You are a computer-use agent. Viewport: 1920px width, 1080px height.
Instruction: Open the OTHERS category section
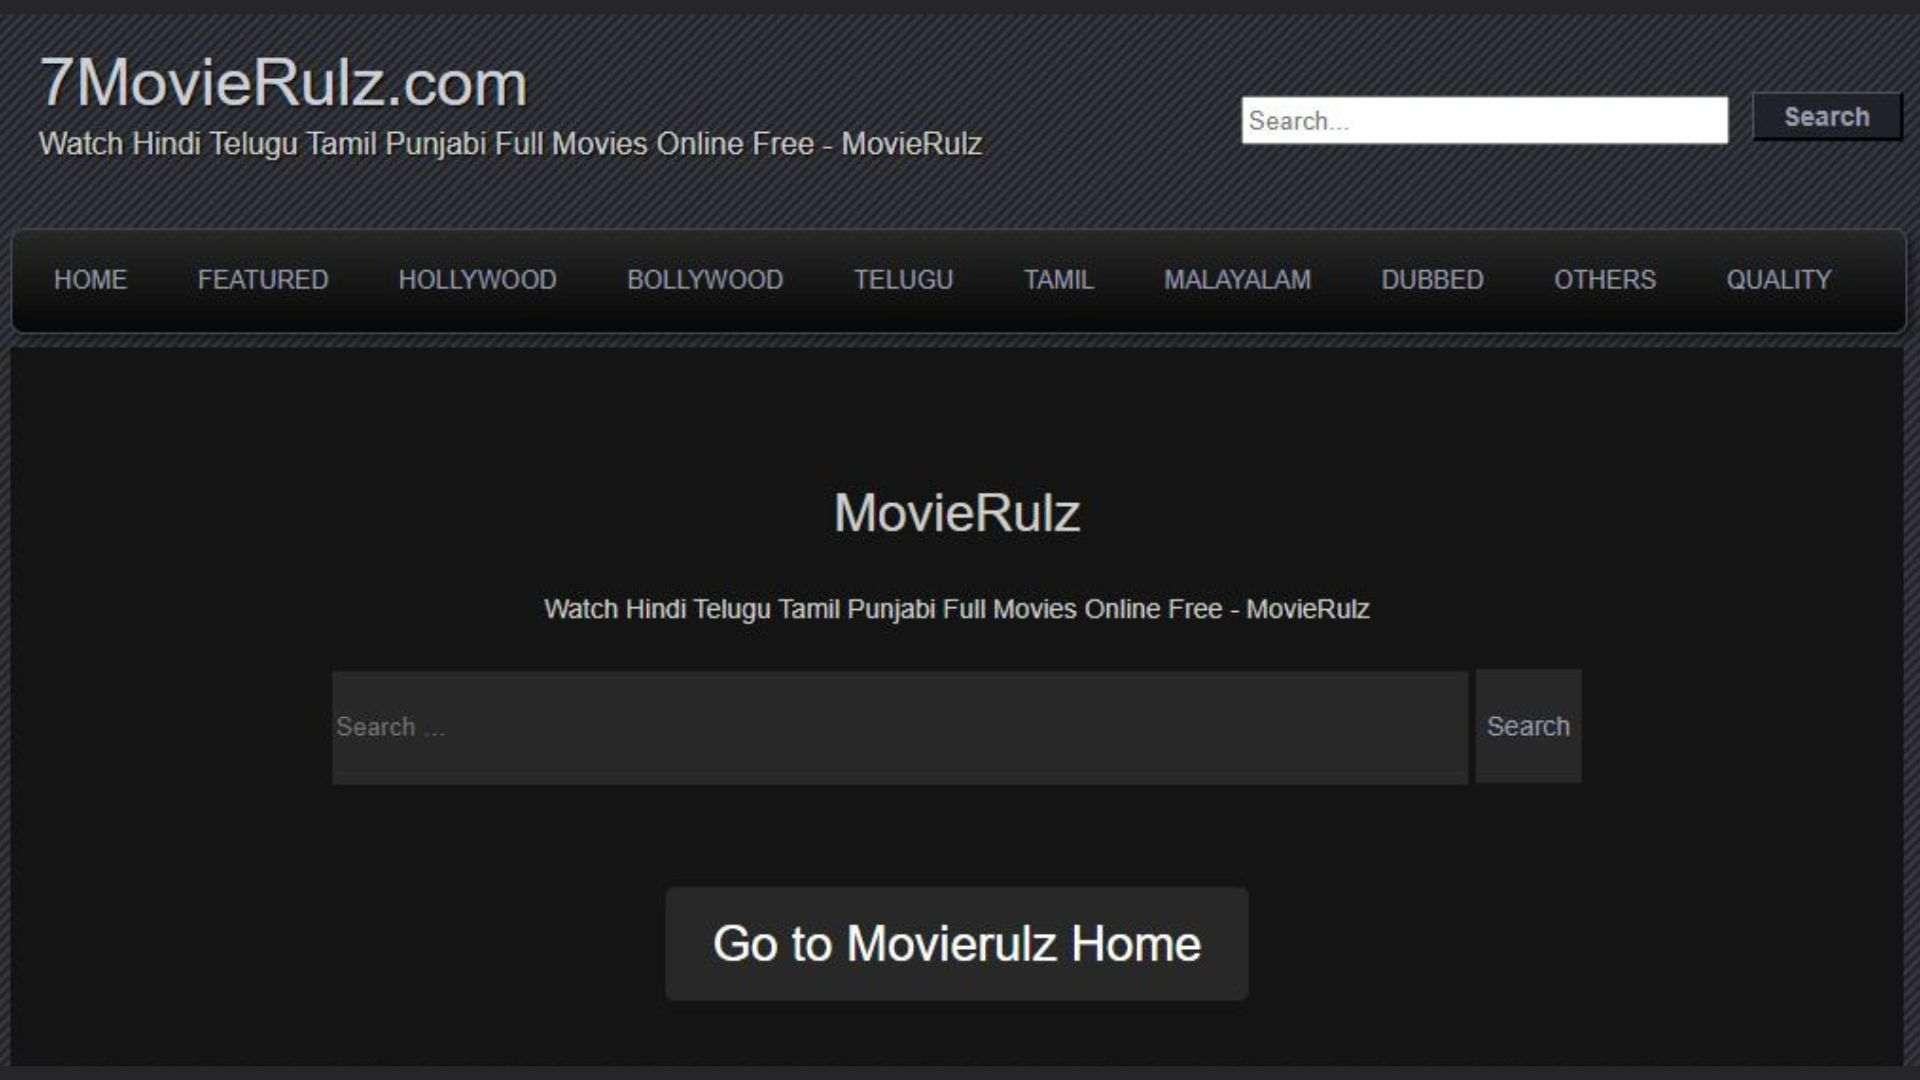point(1605,280)
